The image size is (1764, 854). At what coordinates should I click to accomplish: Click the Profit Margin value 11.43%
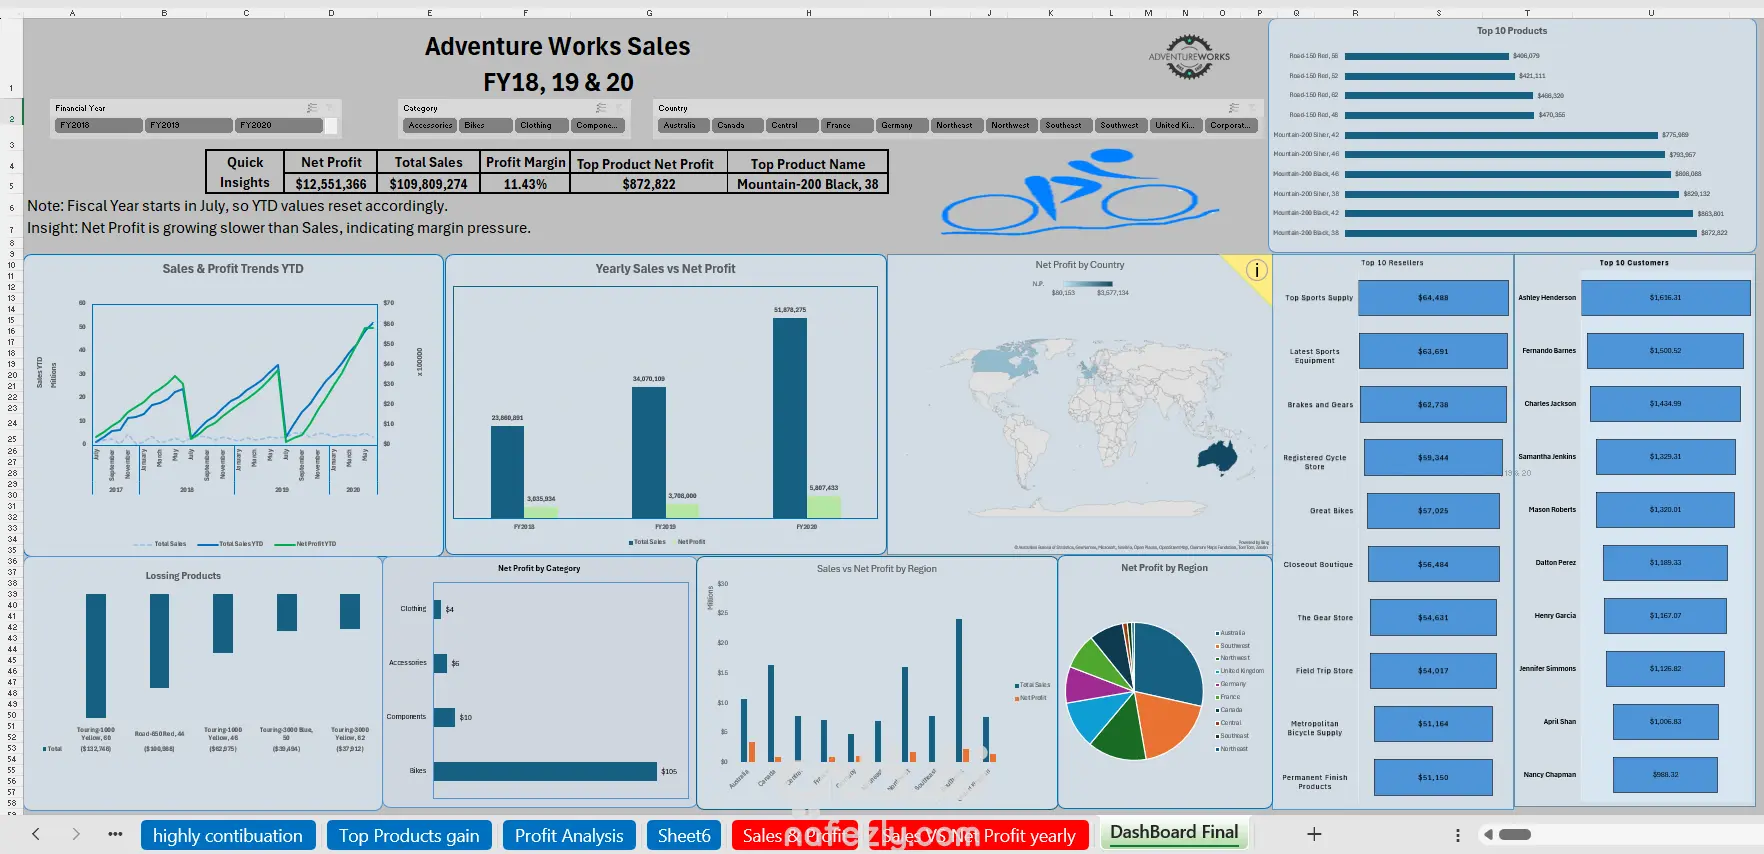click(525, 184)
